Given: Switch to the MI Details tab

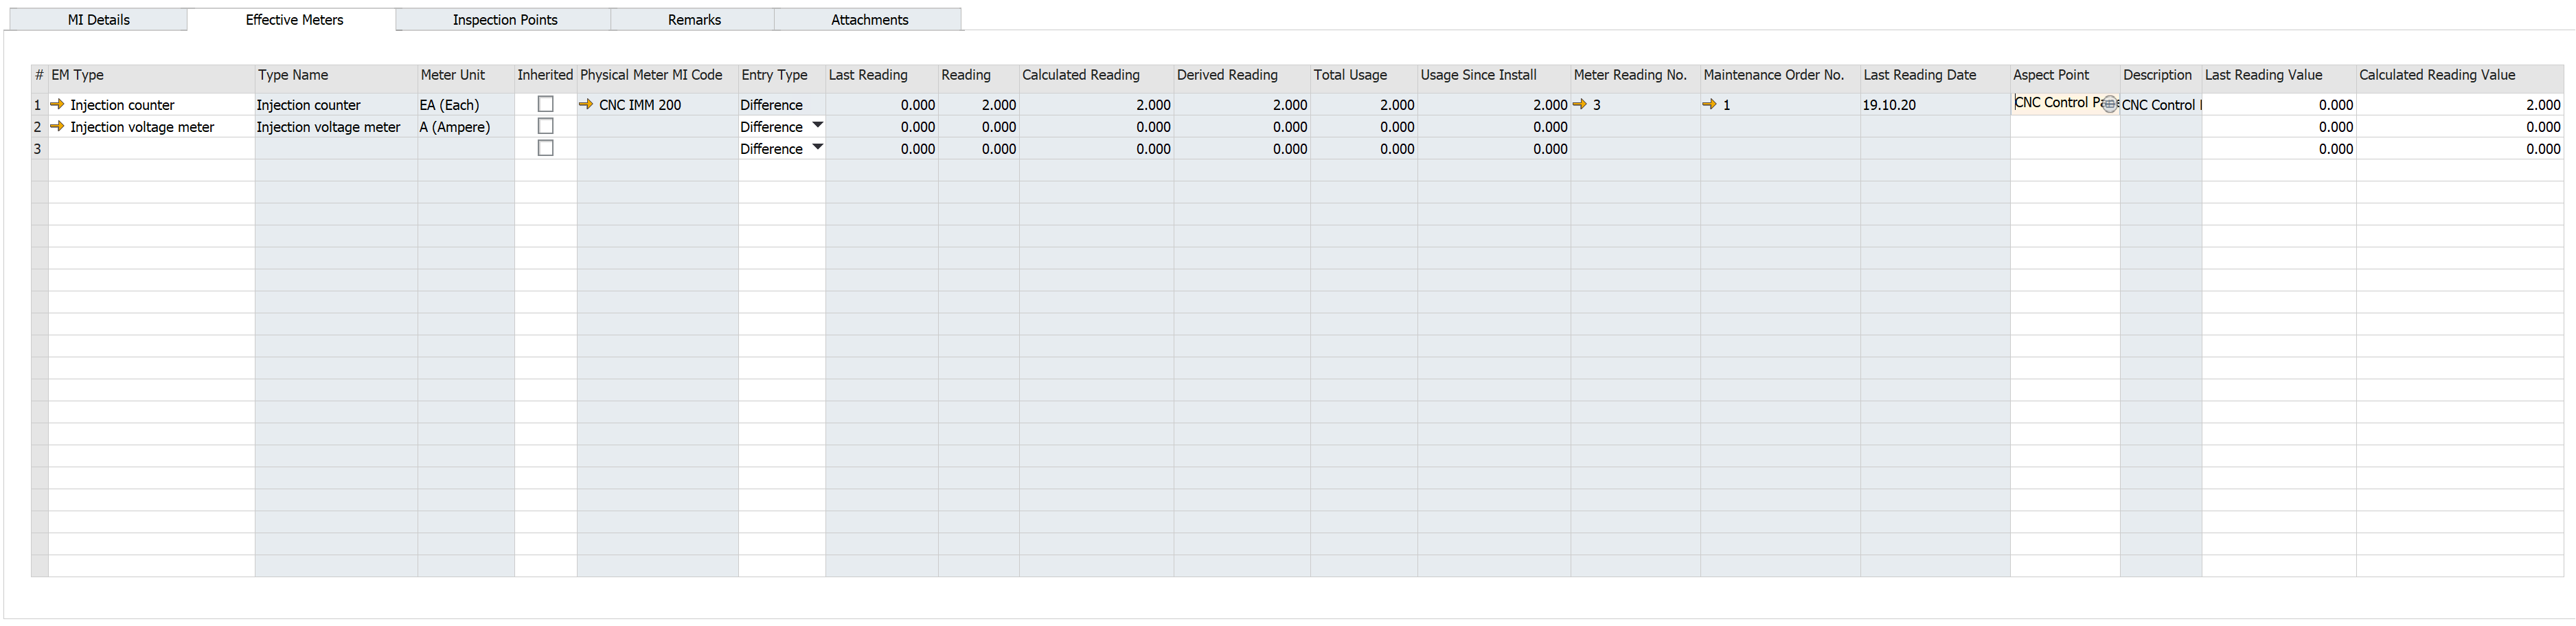Looking at the screenshot, I should pos(98,20).
